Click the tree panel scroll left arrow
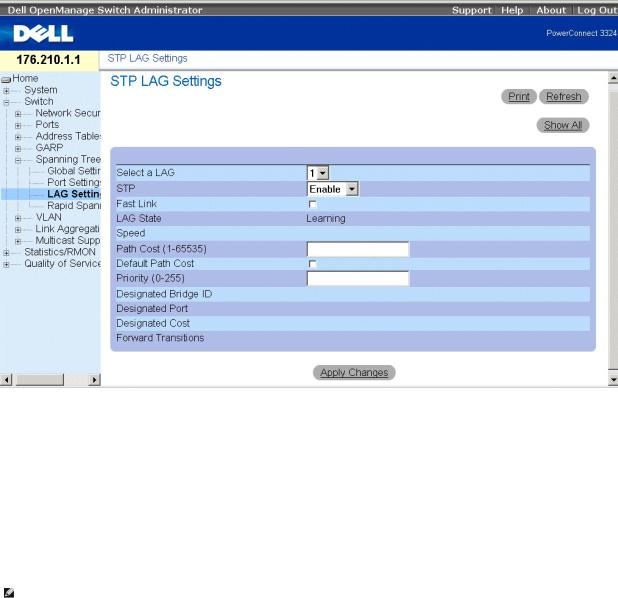The height and width of the screenshot is (598, 618). click(x=6, y=380)
